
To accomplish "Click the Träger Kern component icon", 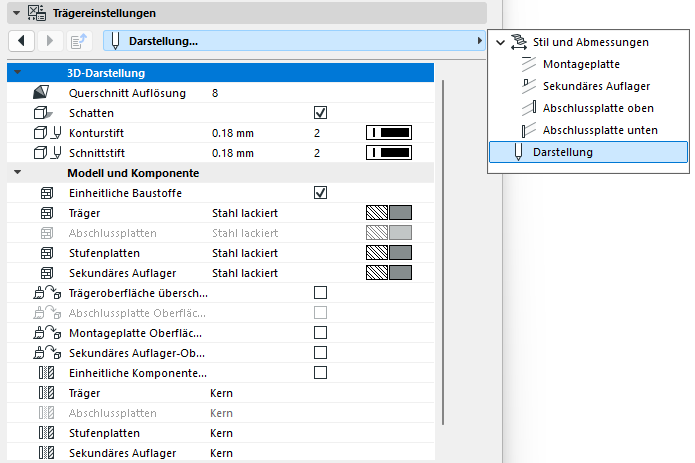I will pyautogui.click(x=47, y=393).
